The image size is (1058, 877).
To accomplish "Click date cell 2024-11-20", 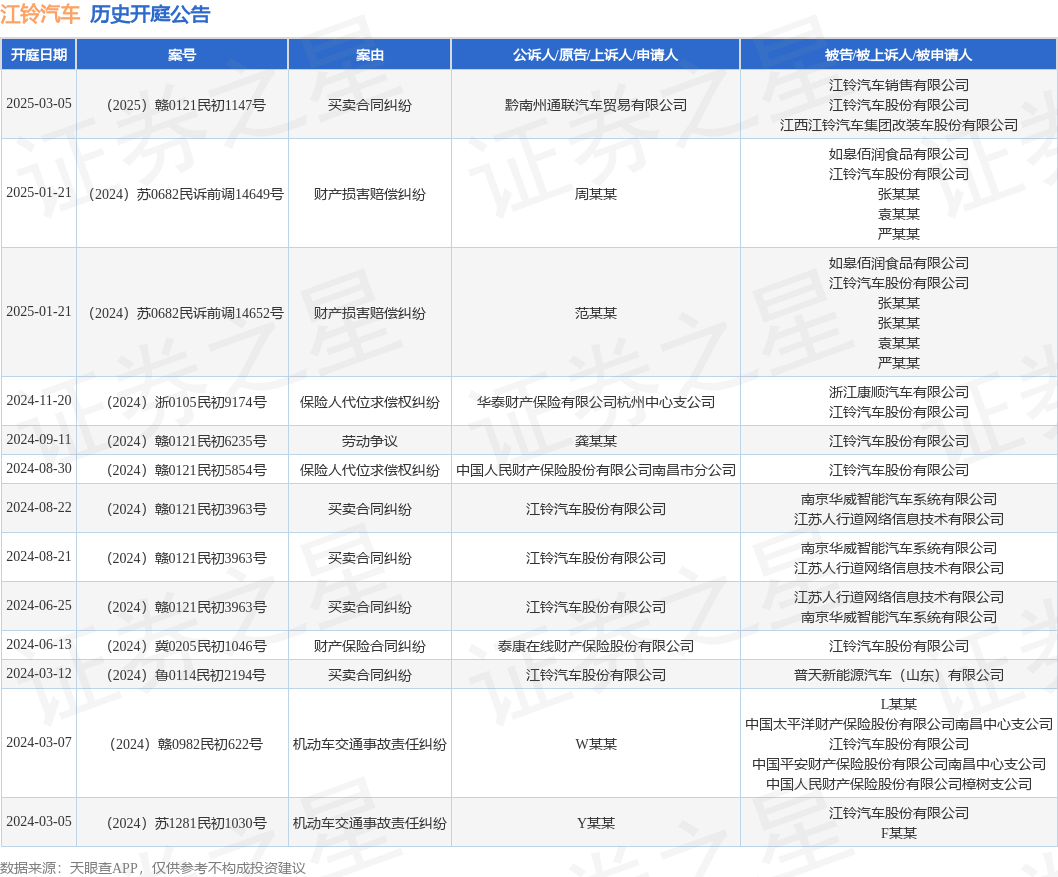I will pos(38,401).
